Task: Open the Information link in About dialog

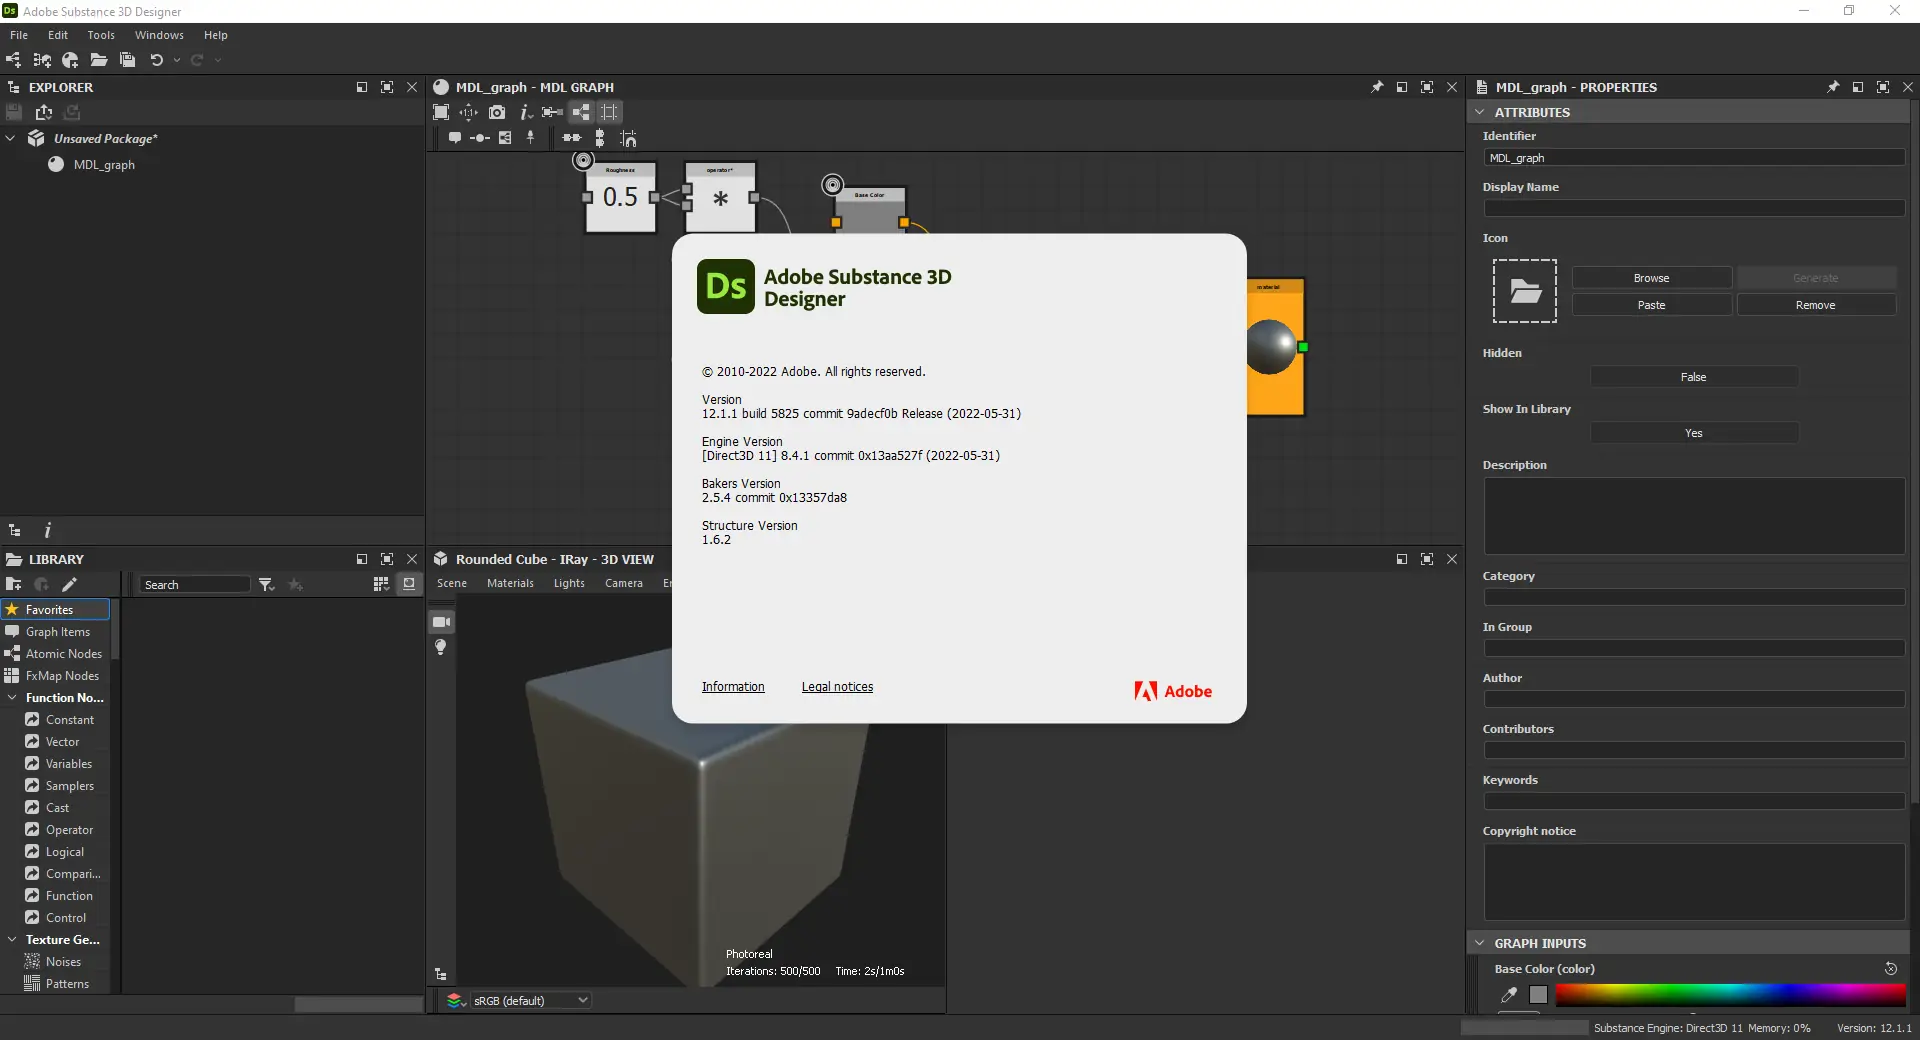Action: (733, 687)
